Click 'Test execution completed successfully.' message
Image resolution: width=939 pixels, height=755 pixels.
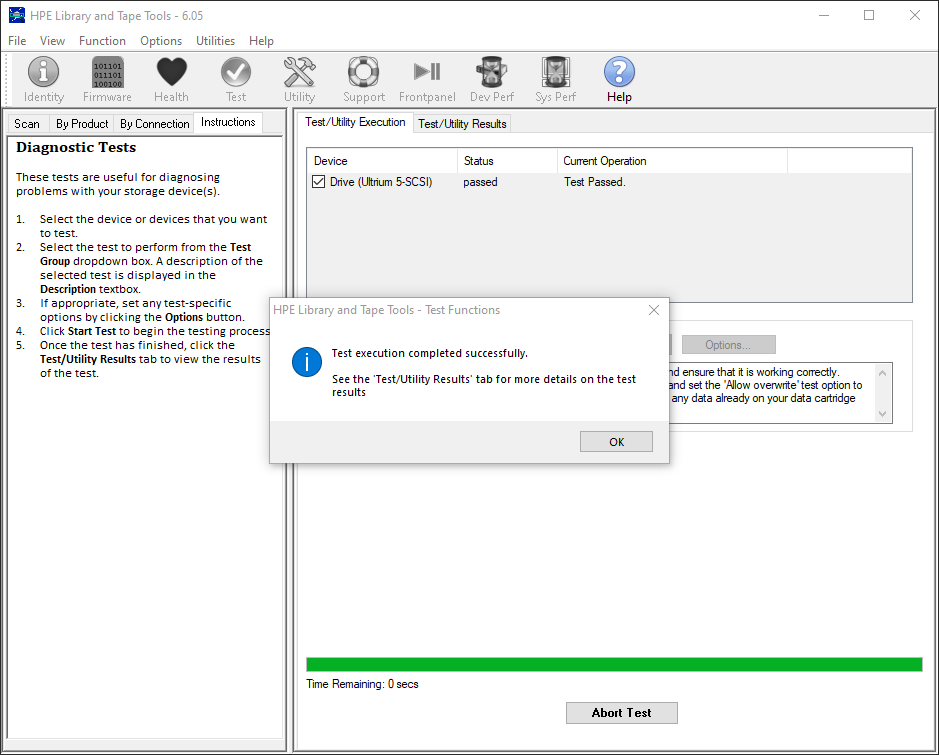429,353
